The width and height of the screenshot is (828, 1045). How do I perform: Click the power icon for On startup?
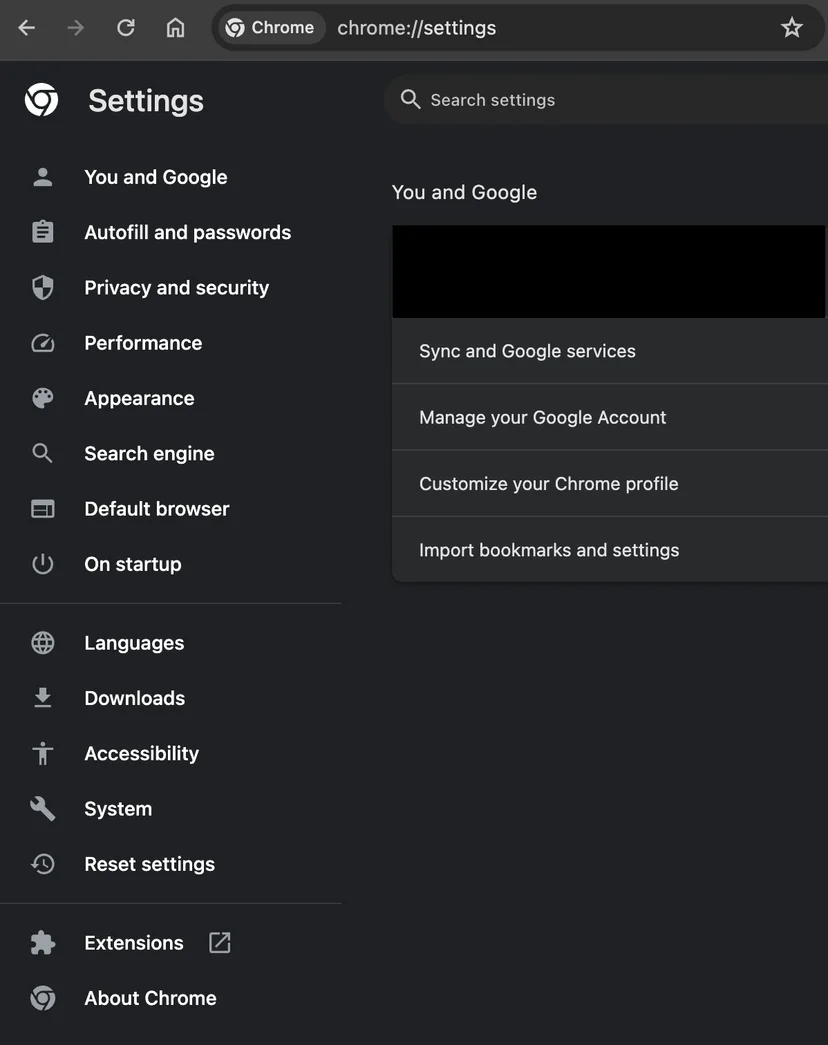tap(43, 564)
